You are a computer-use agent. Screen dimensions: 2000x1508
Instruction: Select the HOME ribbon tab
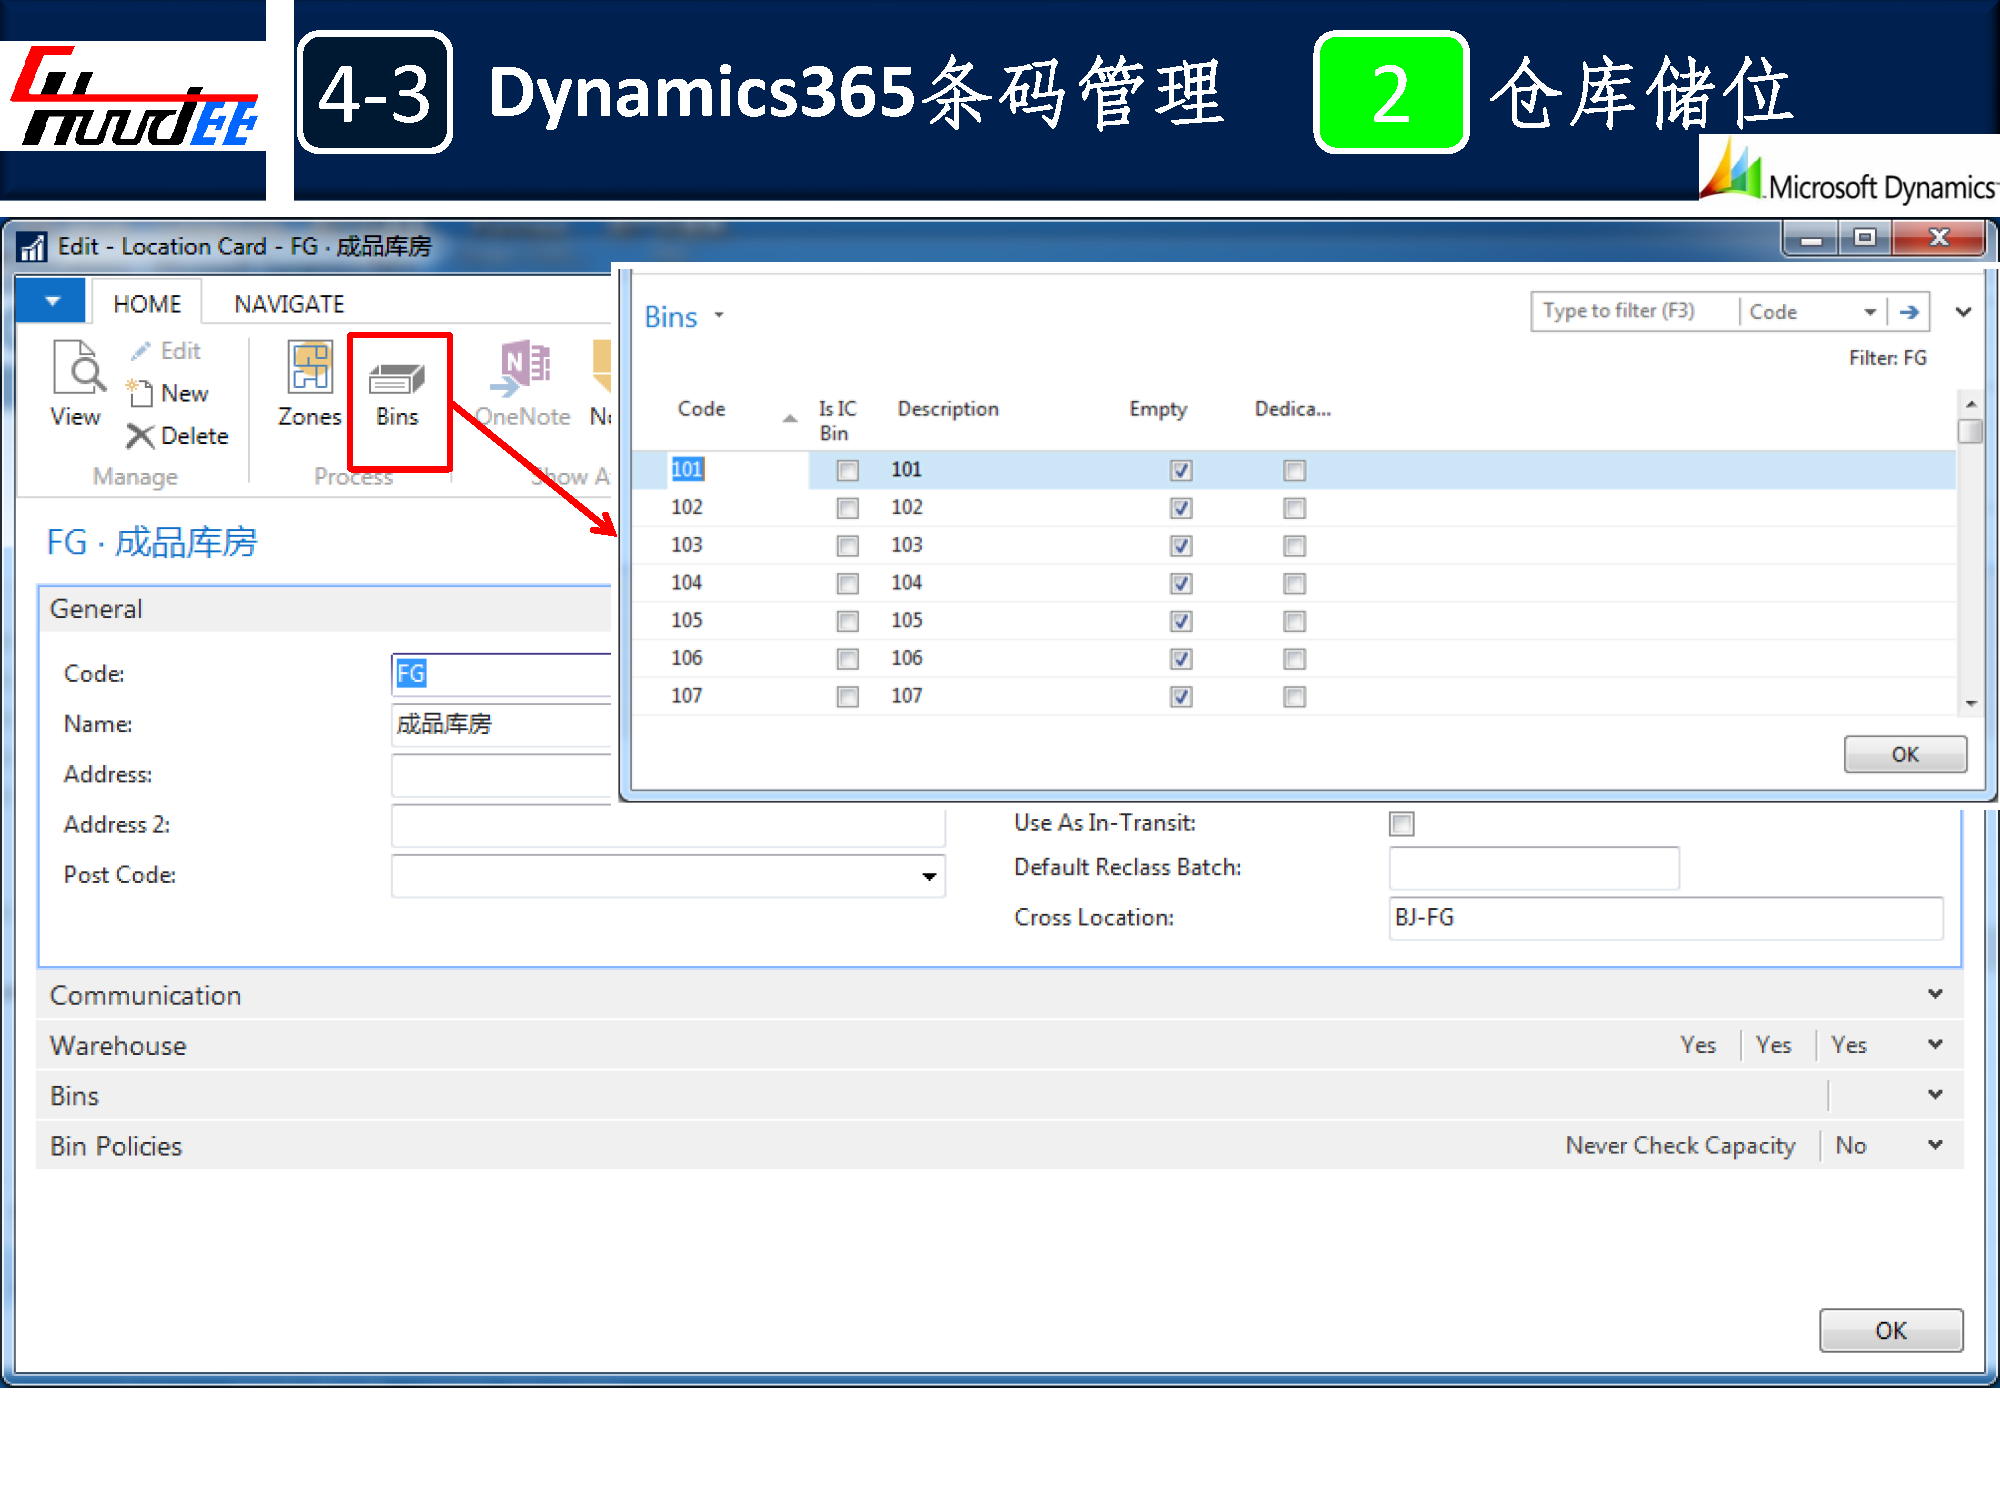point(147,304)
